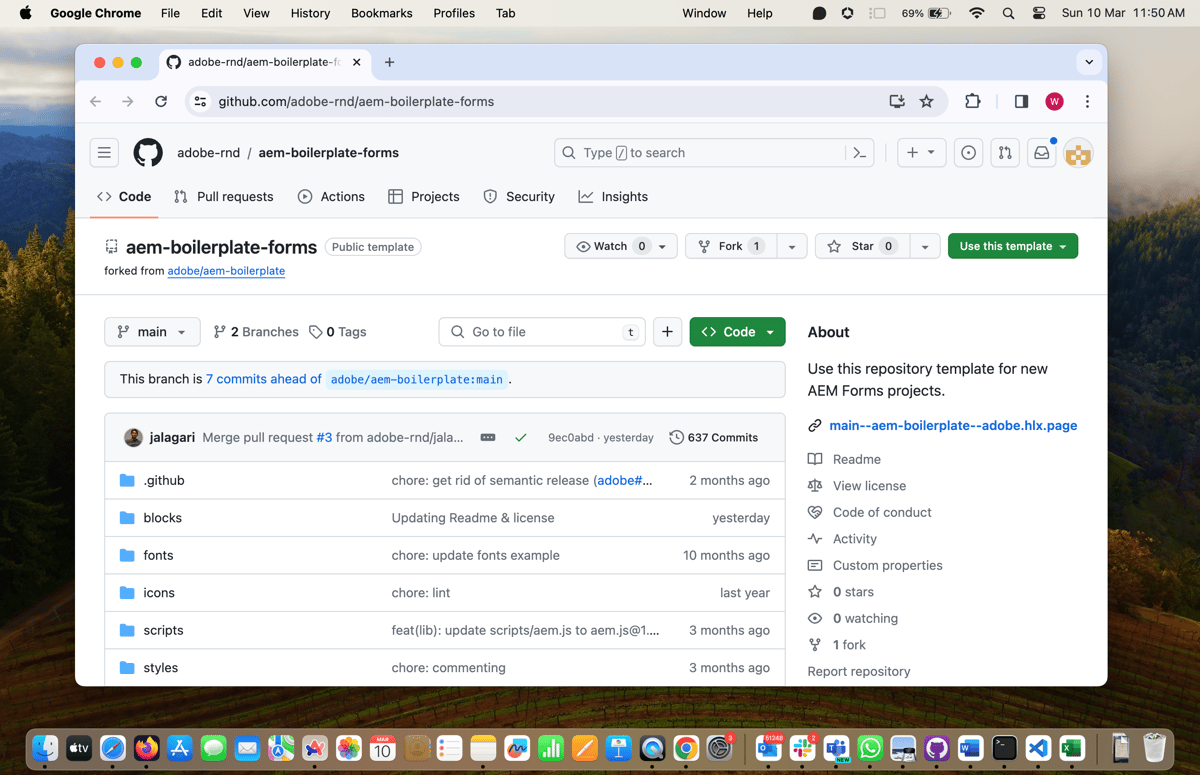Toggle the browser sidebar panel icon
Image resolution: width=1200 pixels, height=775 pixels.
[1020, 101]
